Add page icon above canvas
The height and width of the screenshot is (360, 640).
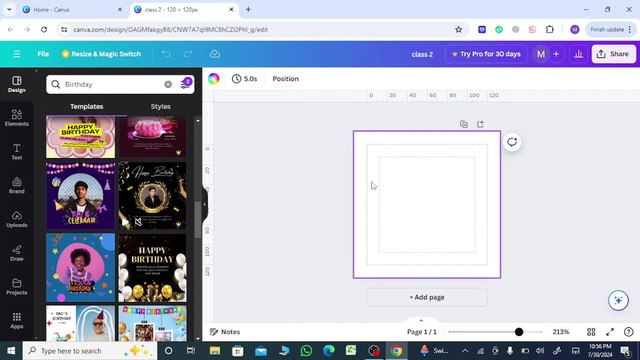480,124
